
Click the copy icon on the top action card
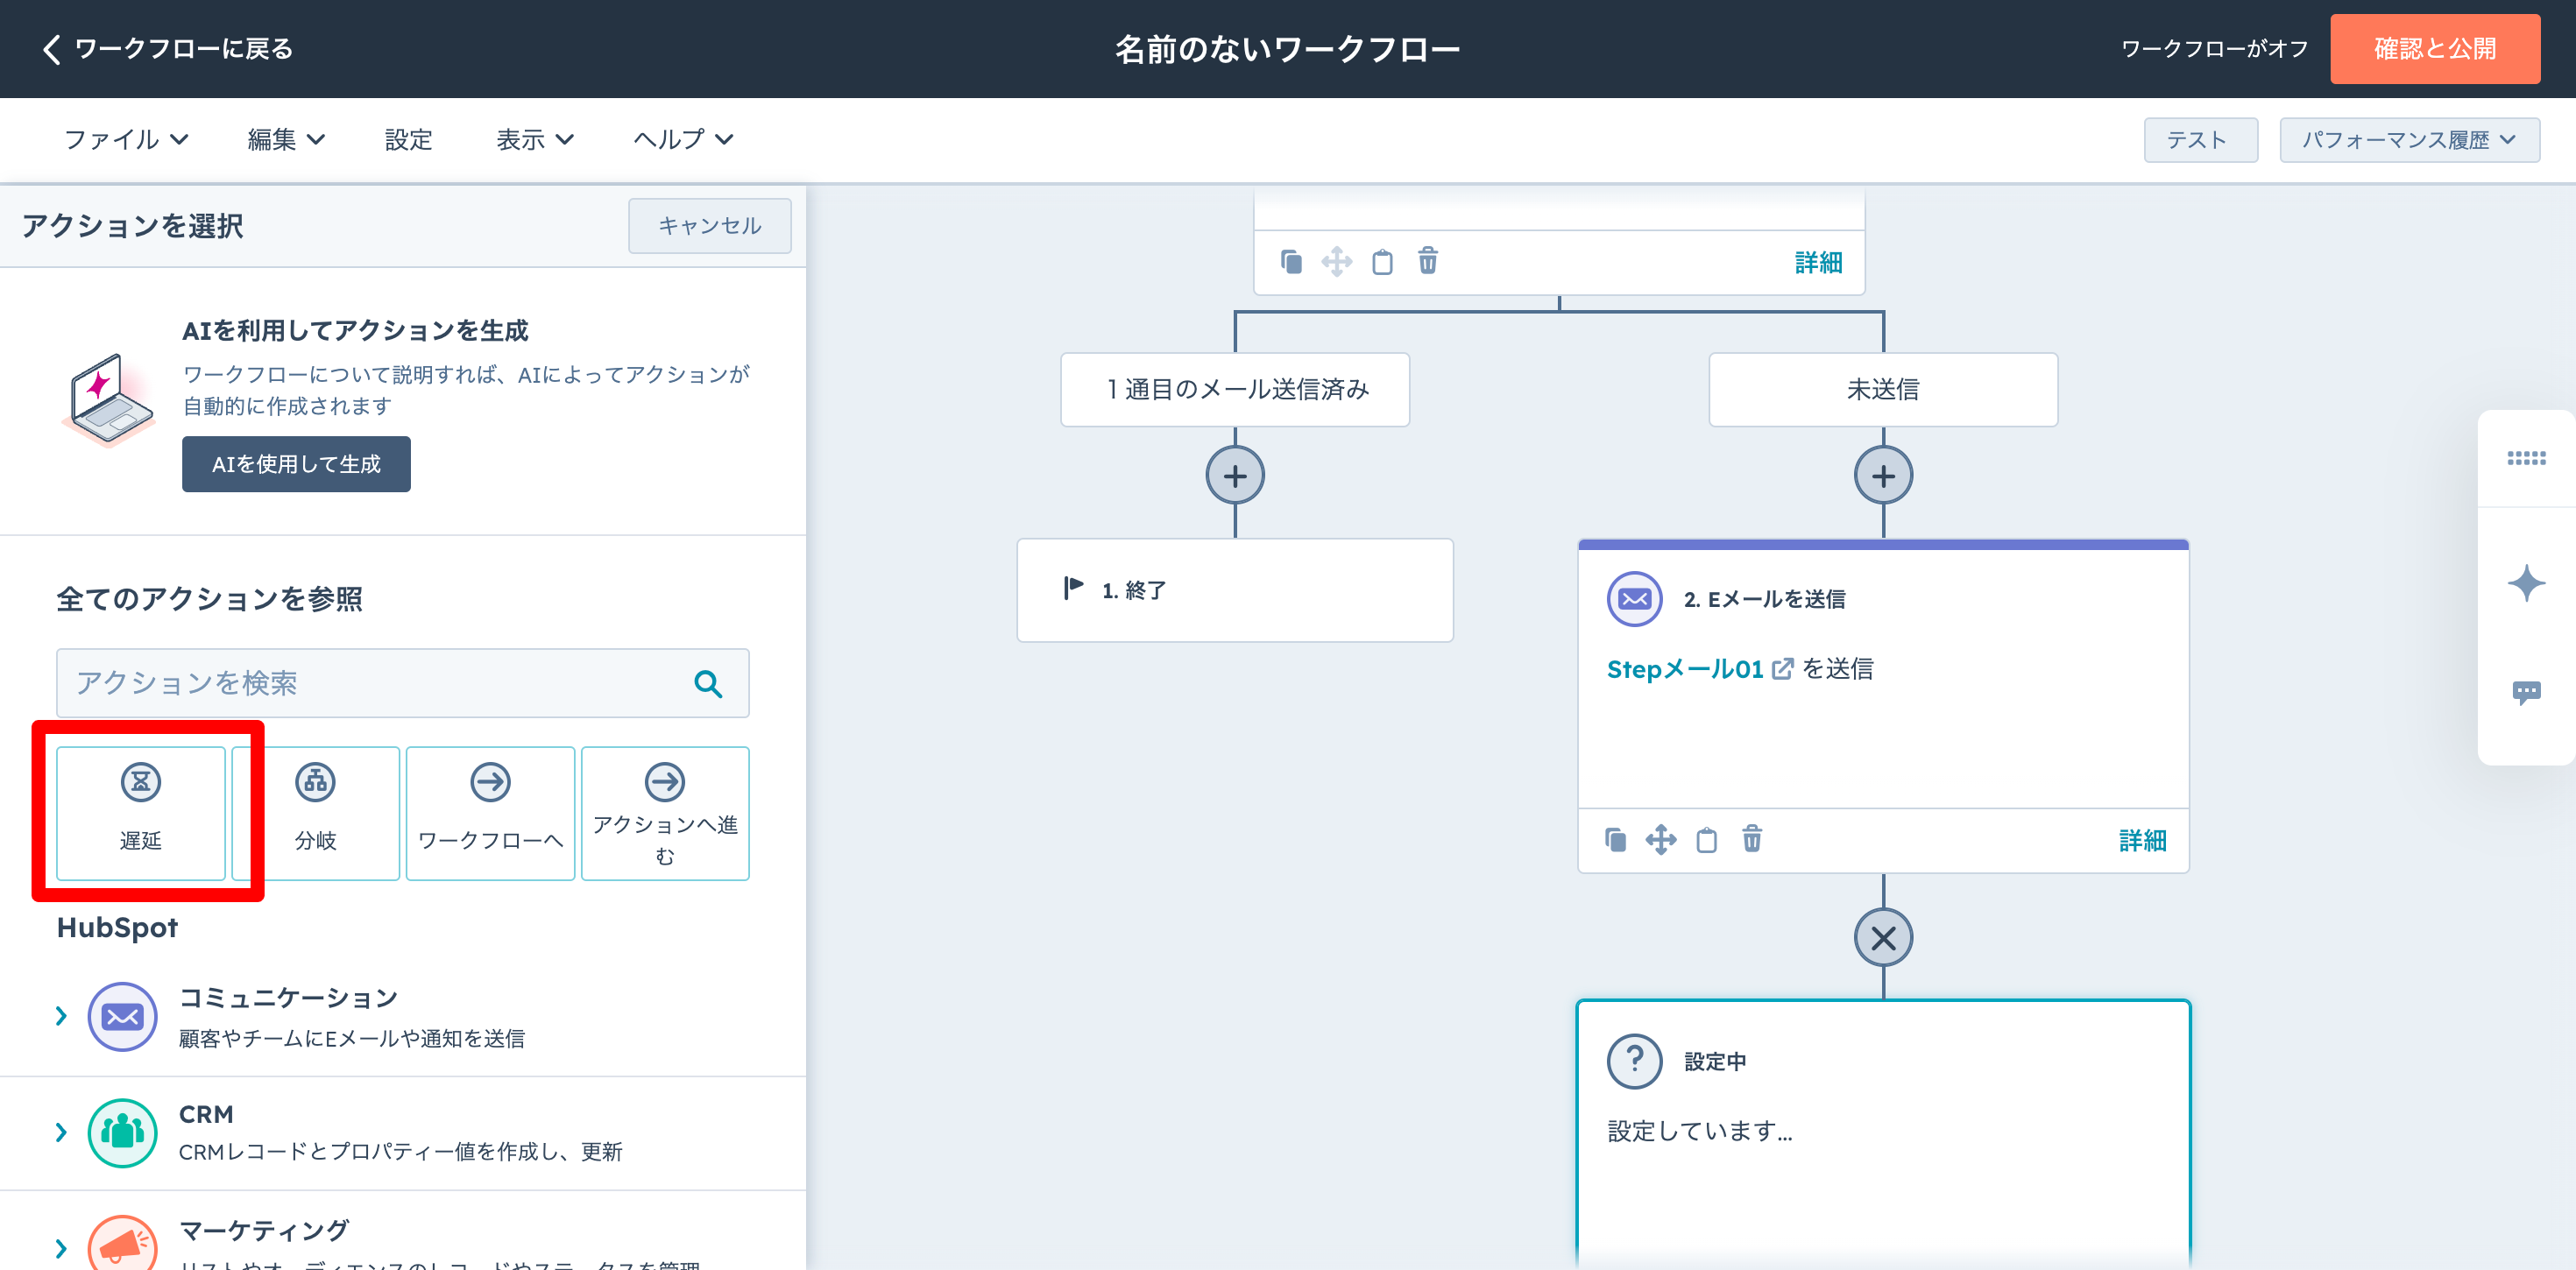pyautogui.click(x=1291, y=262)
